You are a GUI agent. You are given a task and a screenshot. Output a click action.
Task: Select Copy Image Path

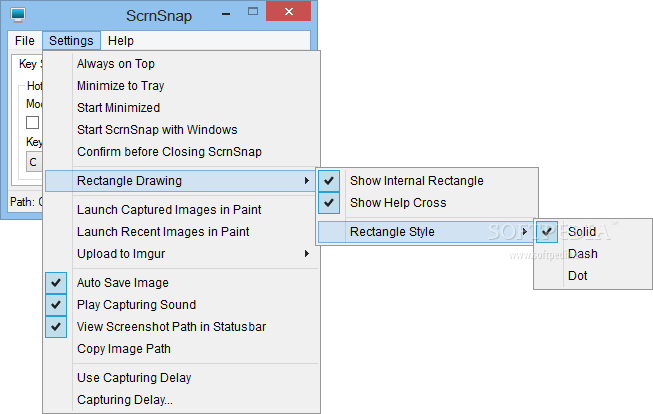123,349
